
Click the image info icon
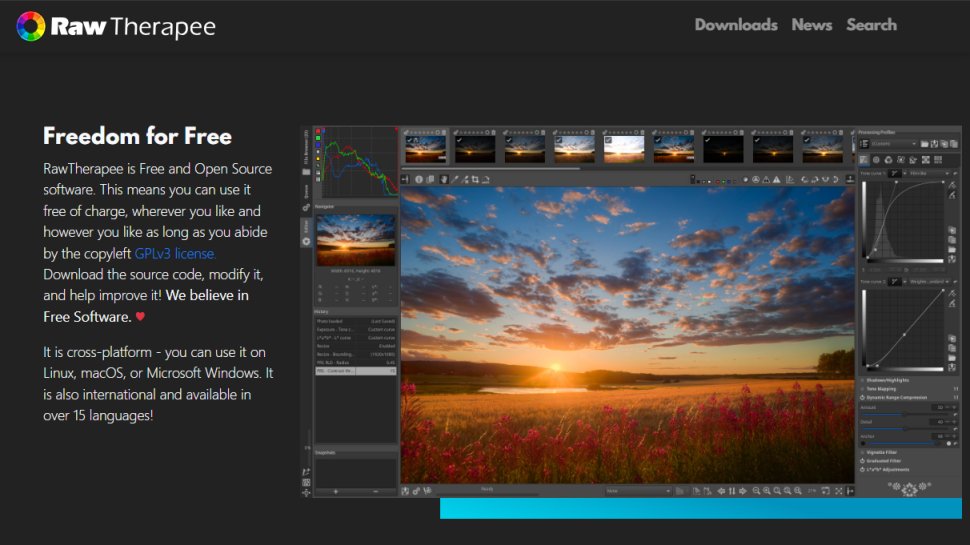[419, 179]
